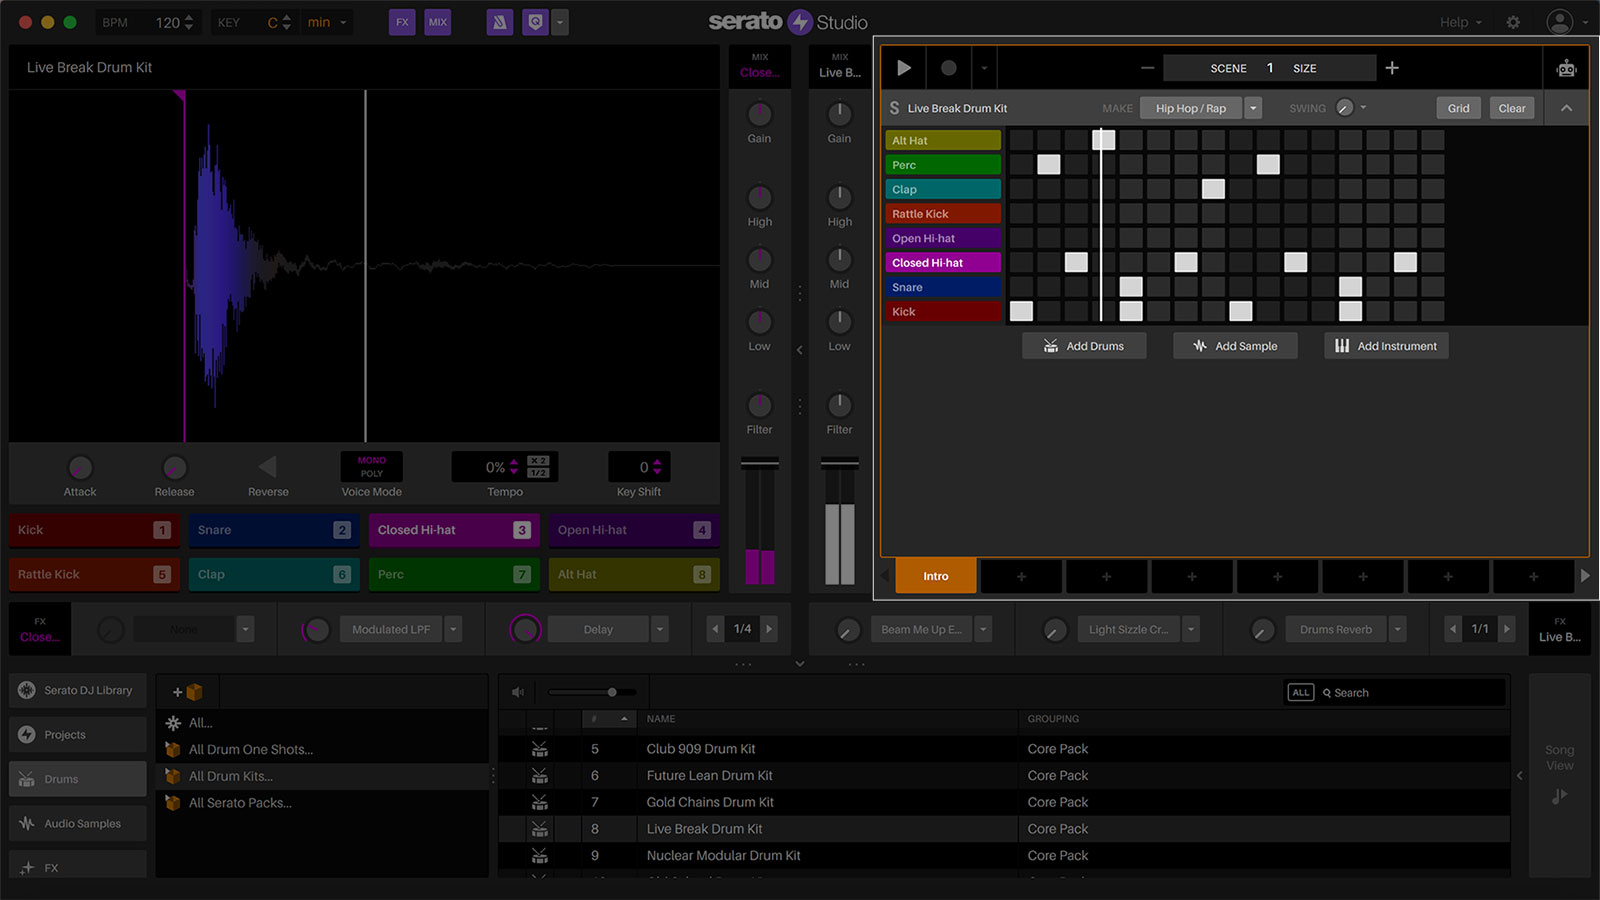Viewport: 1600px width, 900px height.
Task: Open the Light Sizzle Cr... effect dropdown
Action: point(1191,629)
